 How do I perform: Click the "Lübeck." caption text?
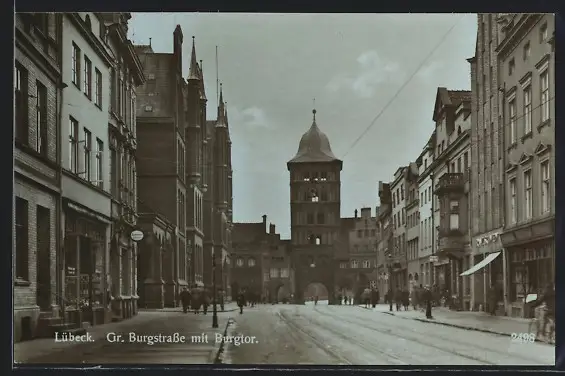75,337
